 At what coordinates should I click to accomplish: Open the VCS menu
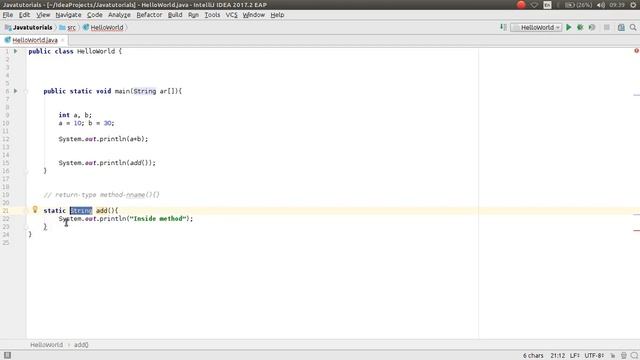231,15
